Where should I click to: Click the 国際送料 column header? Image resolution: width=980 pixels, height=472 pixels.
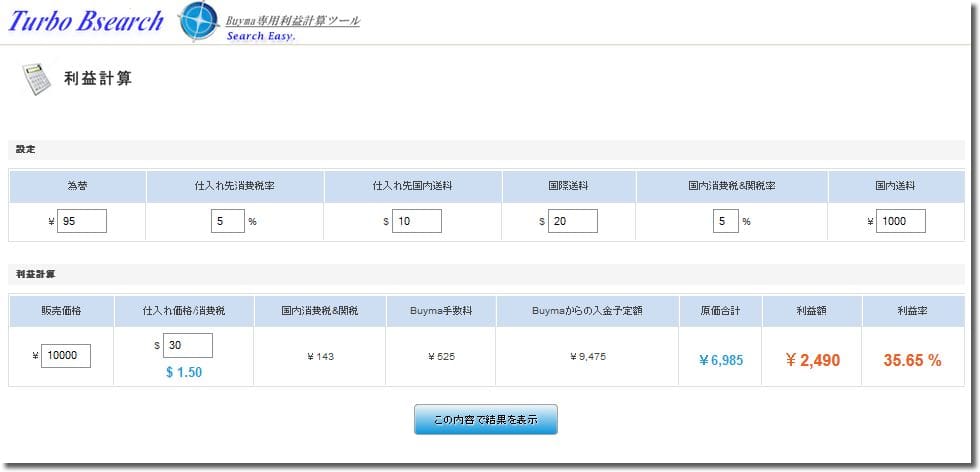click(569, 186)
